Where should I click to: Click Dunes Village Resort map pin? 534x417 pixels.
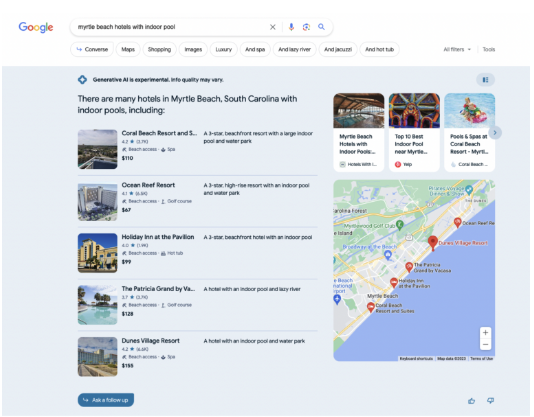click(433, 243)
